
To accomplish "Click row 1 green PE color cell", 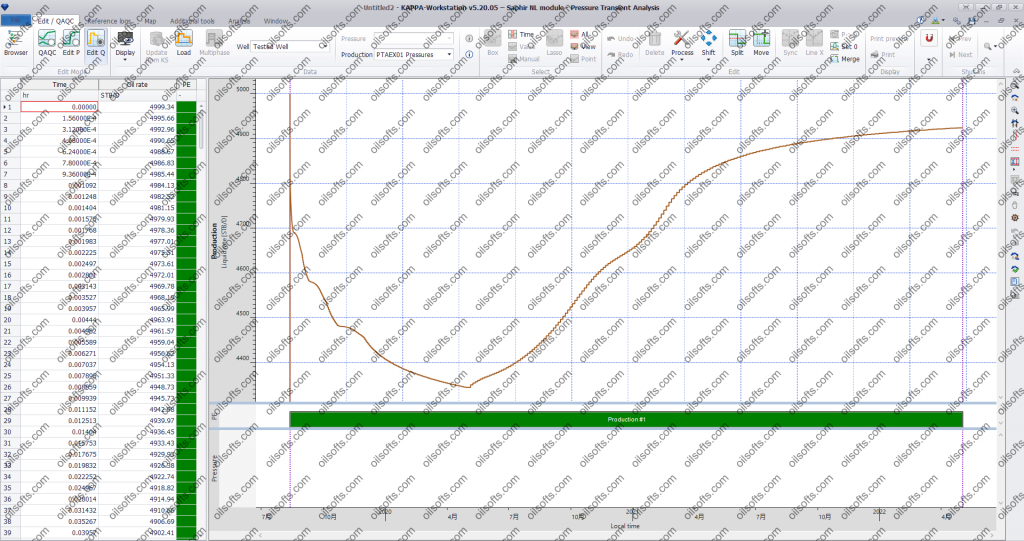I will (x=186, y=107).
